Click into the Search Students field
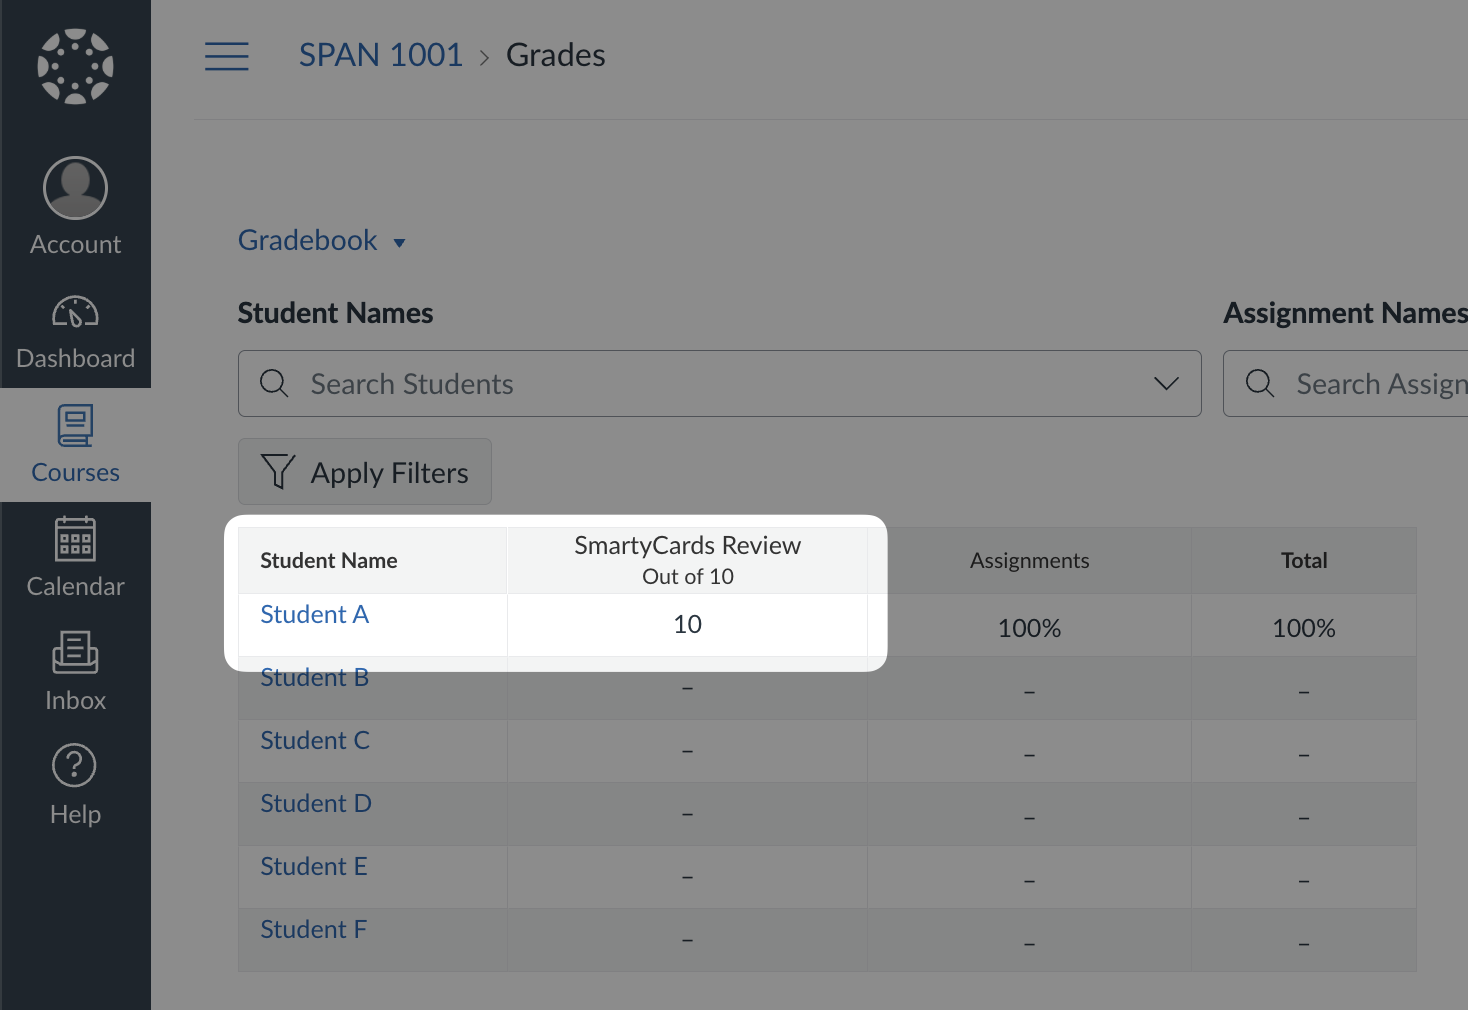Viewport: 1468px width, 1010px height. [x=720, y=383]
